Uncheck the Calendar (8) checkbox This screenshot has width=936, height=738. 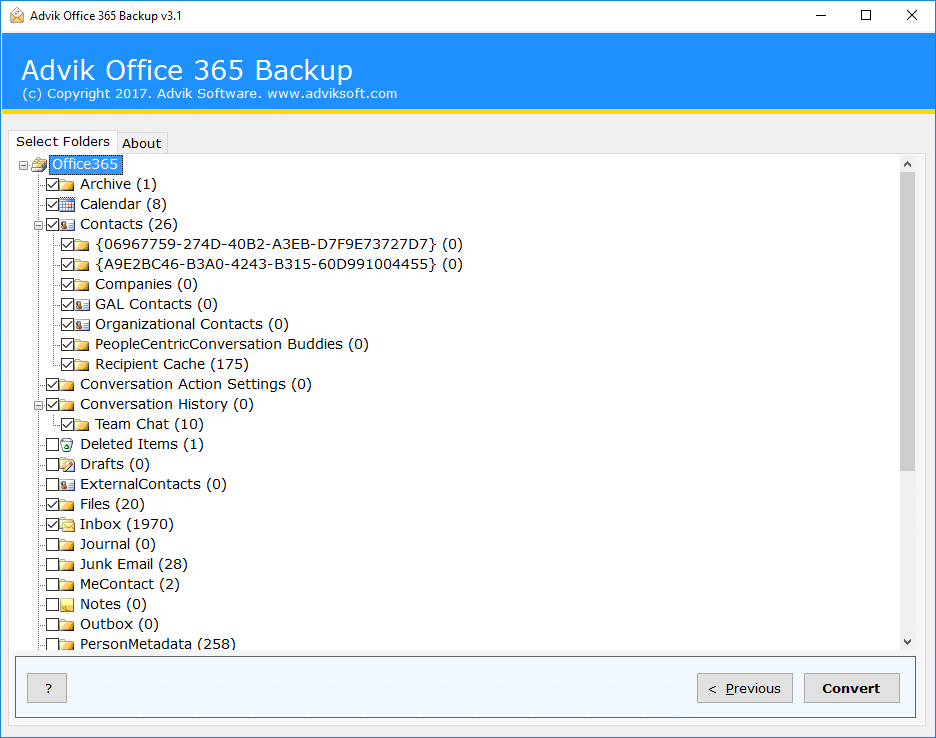click(x=53, y=205)
